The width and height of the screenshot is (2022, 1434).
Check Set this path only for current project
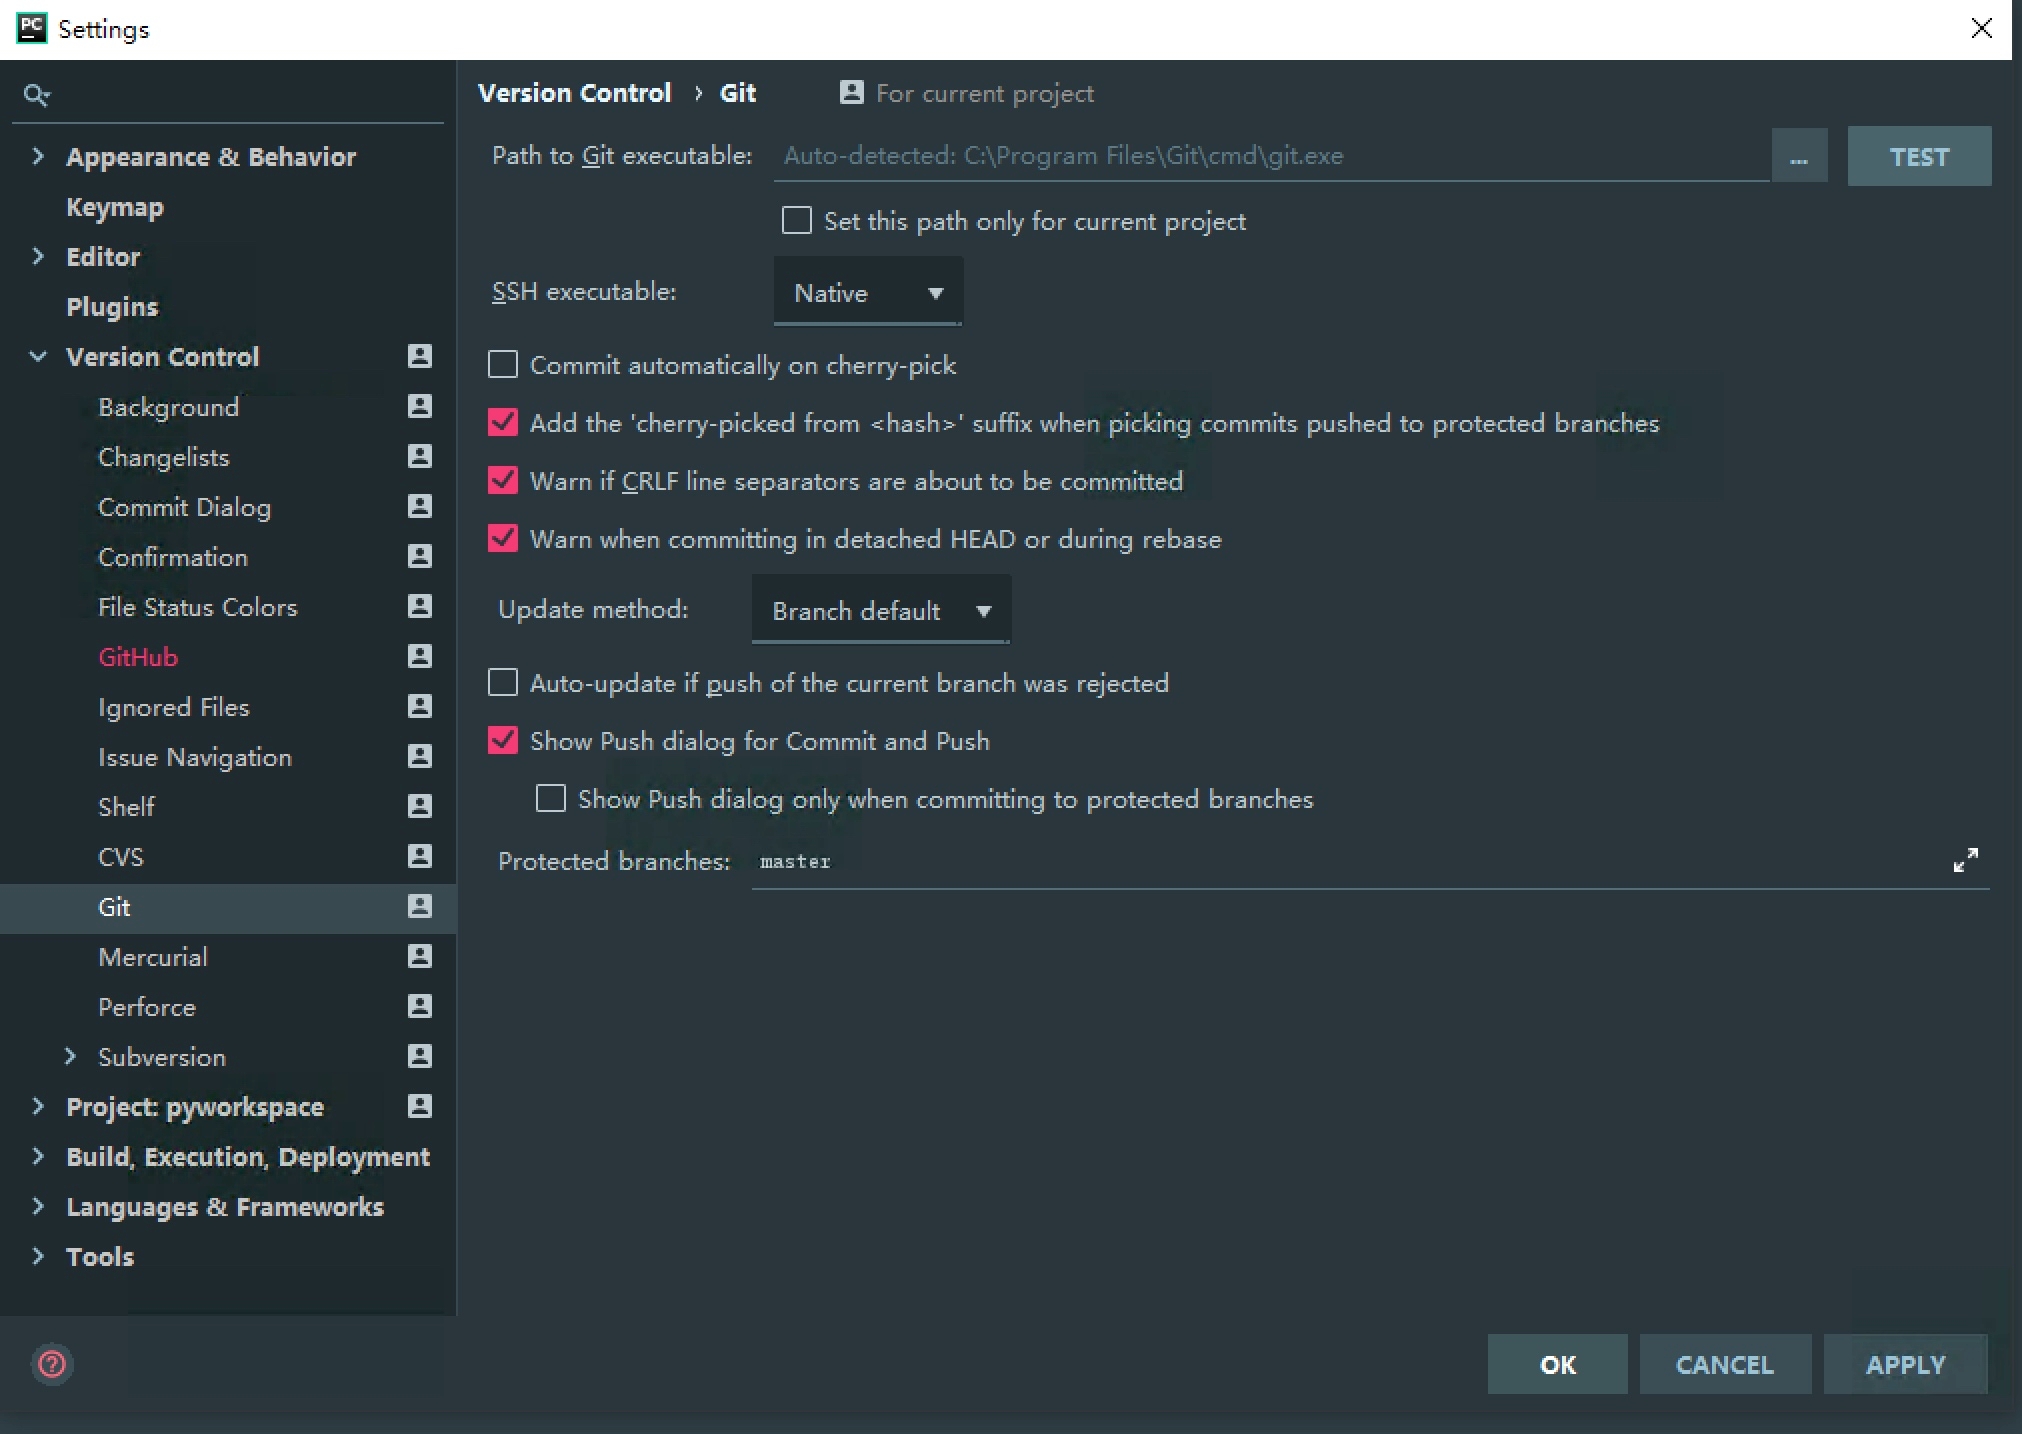(797, 221)
